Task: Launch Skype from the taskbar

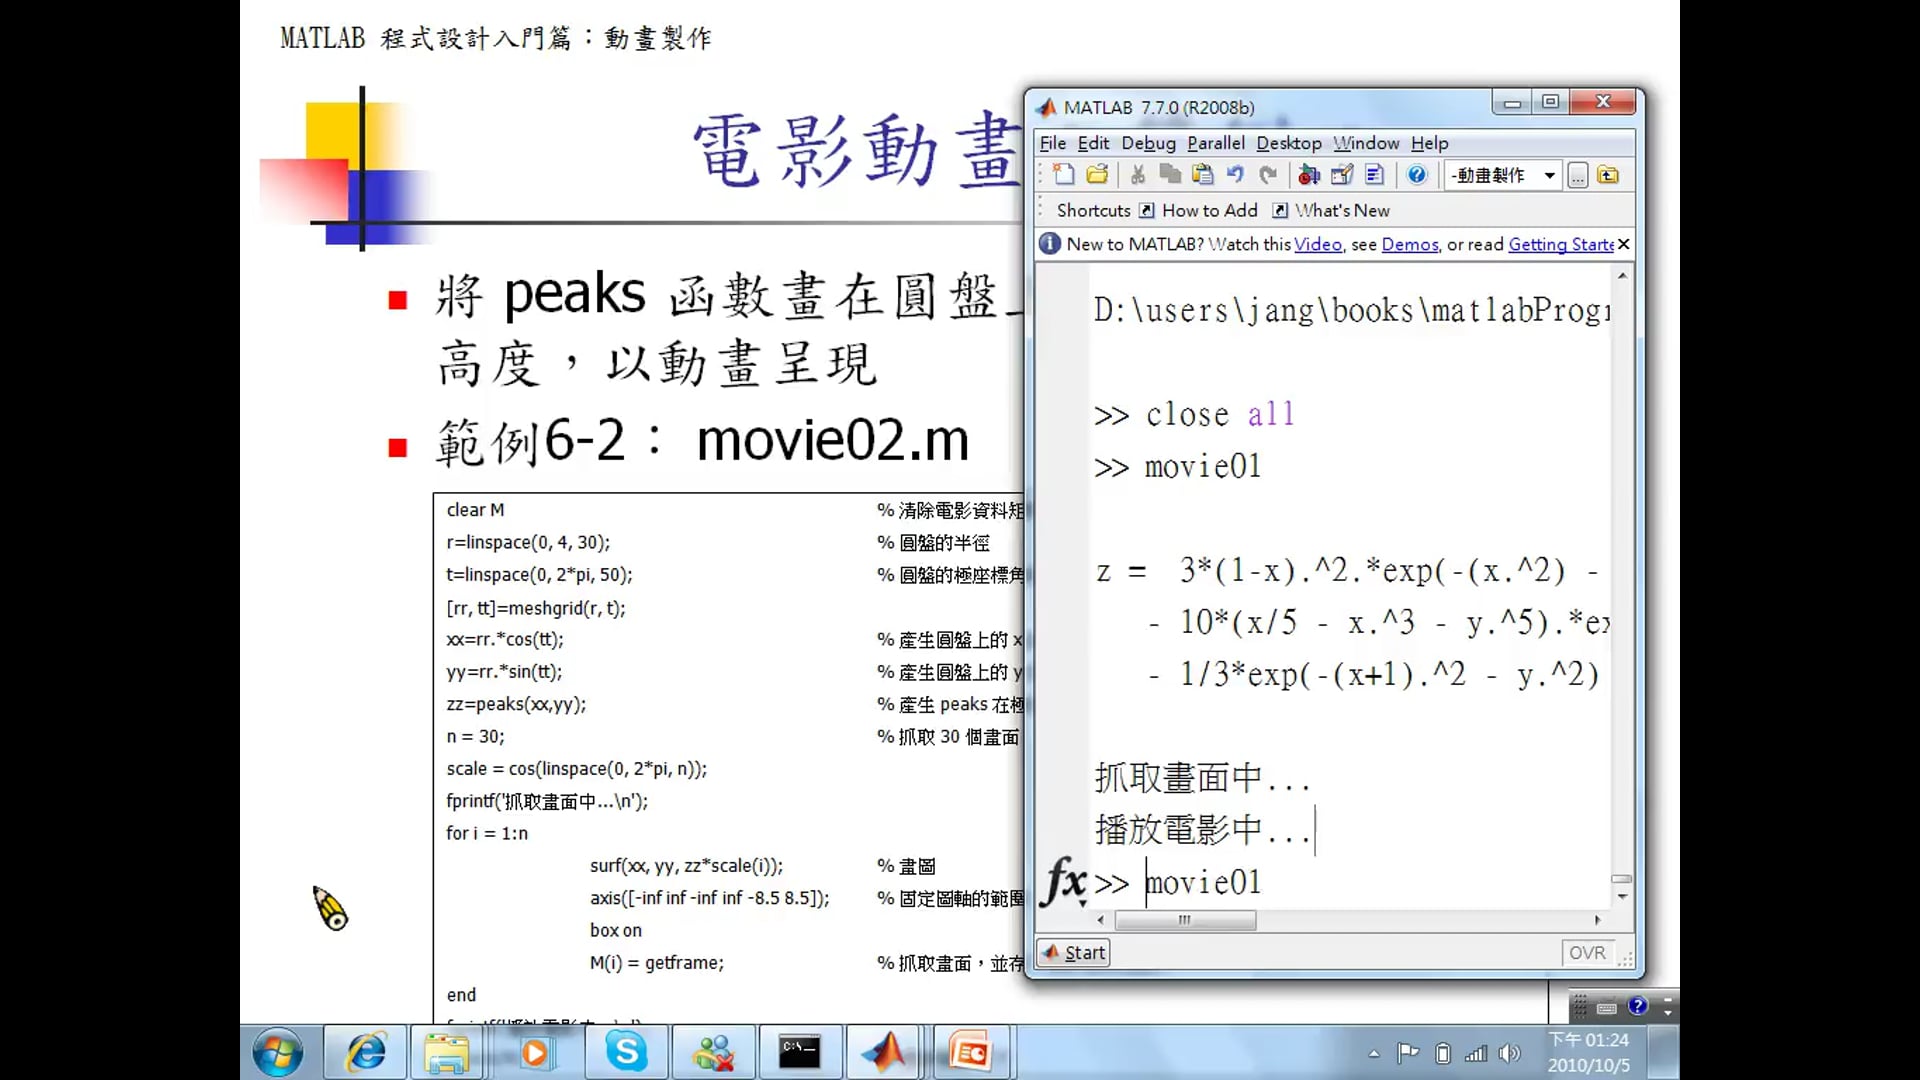Action: [626, 1052]
